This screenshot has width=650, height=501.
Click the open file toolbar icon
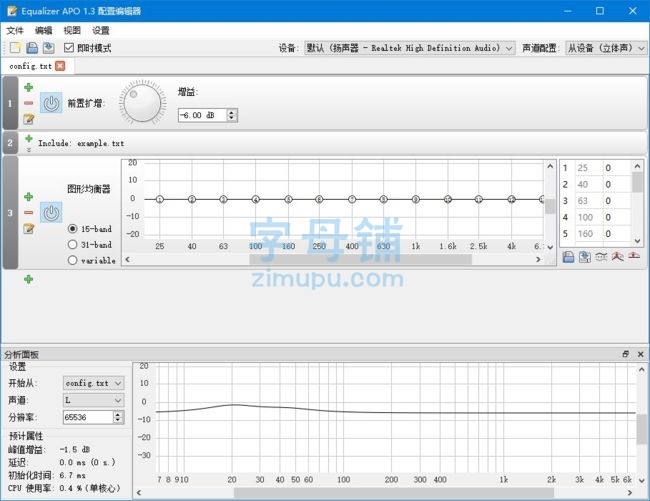click(x=31, y=47)
